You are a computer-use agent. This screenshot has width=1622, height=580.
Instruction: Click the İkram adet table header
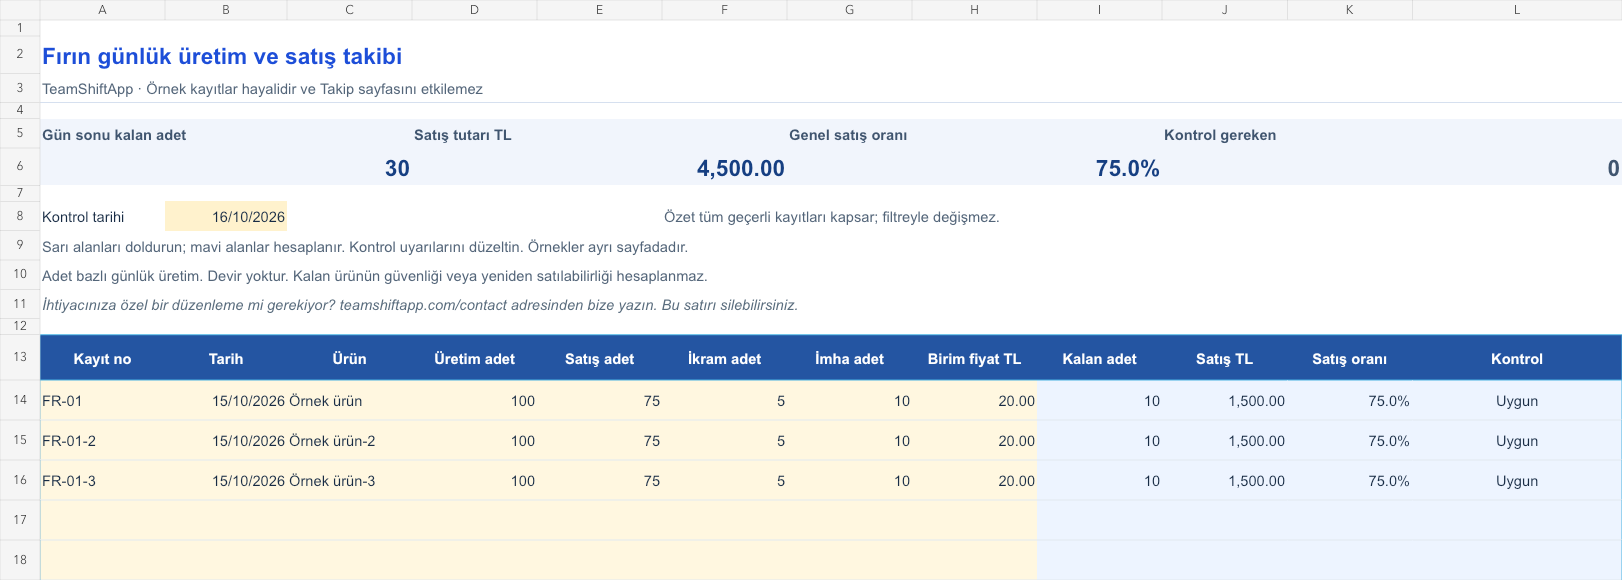(x=724, y=359)
